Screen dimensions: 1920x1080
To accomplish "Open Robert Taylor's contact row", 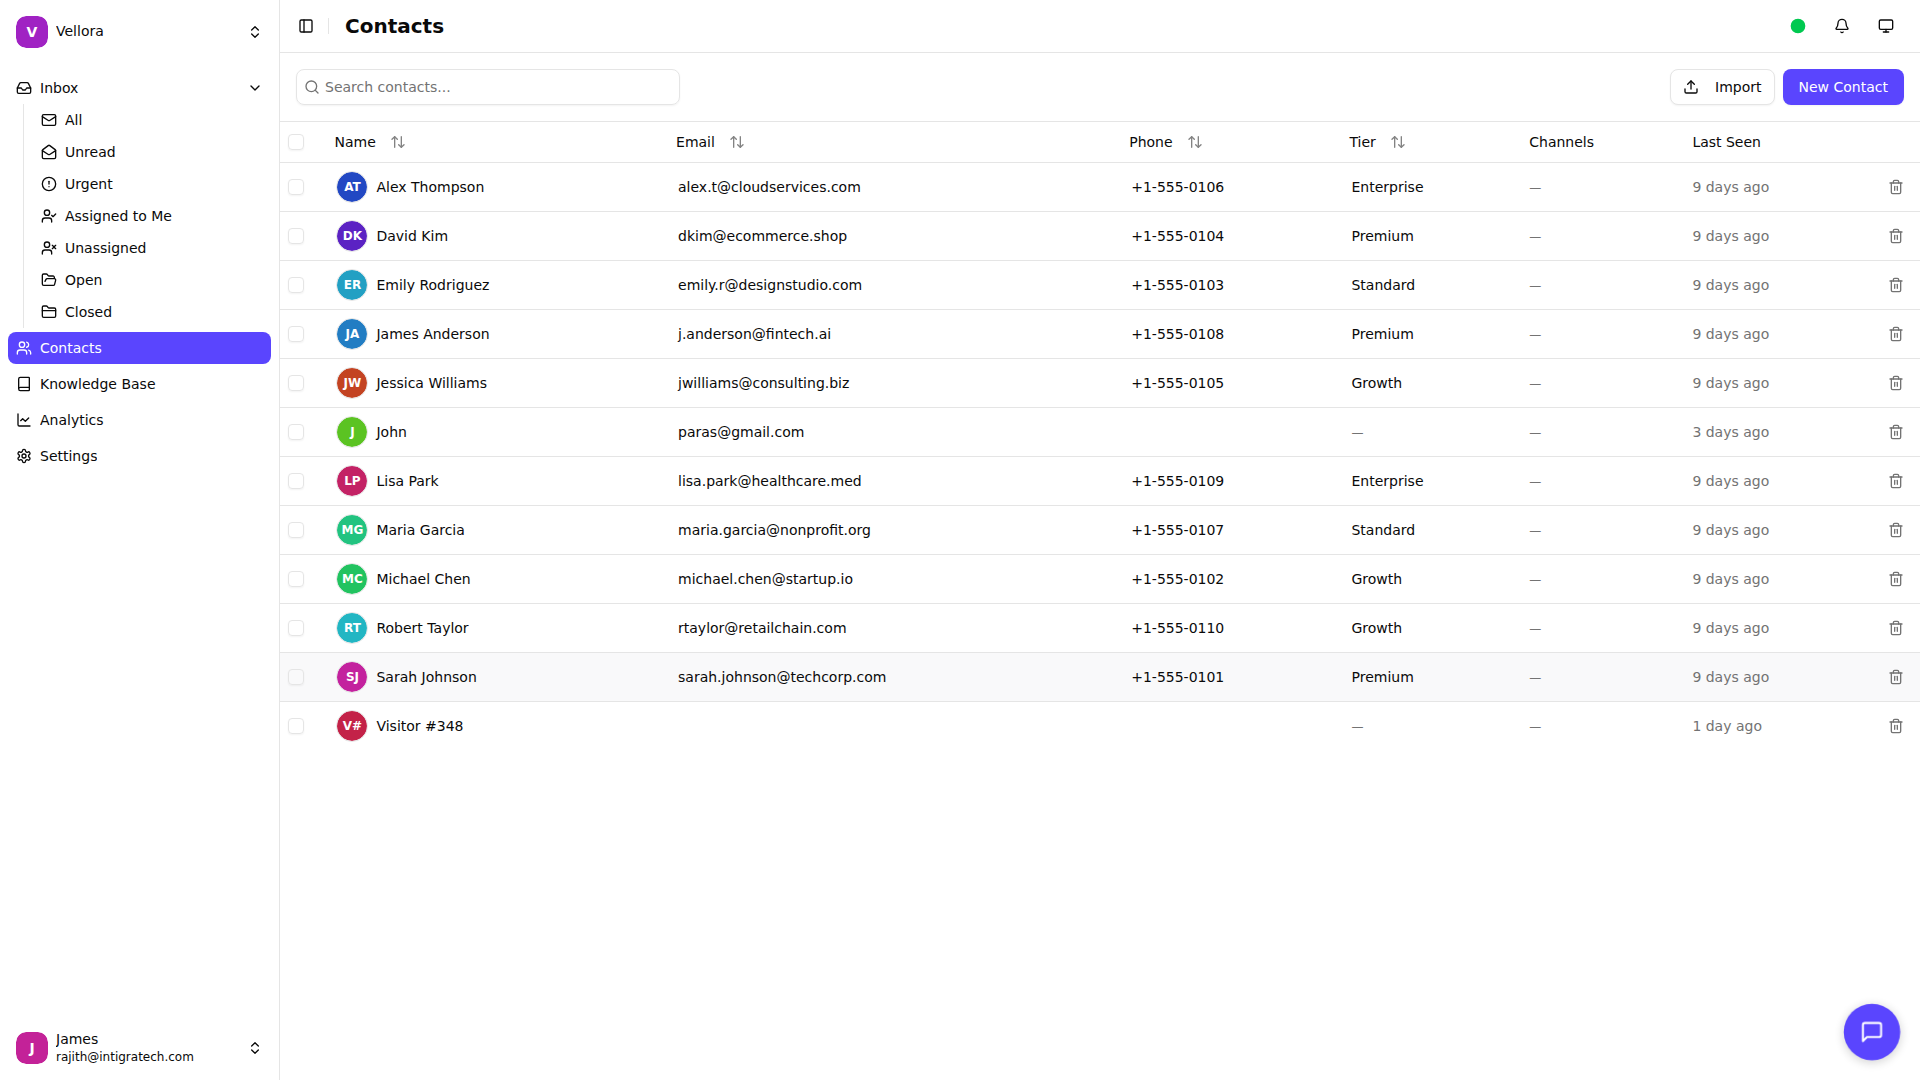I will pyautogui.click(x=1100, y=628).
